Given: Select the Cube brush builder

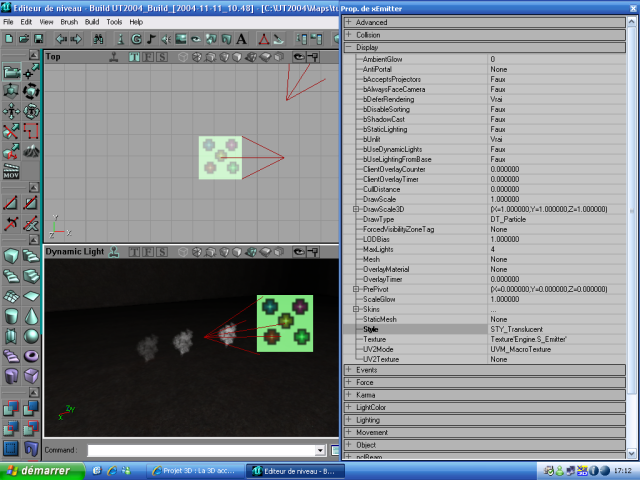Looking at the screenshot, I should pos(11,257).
